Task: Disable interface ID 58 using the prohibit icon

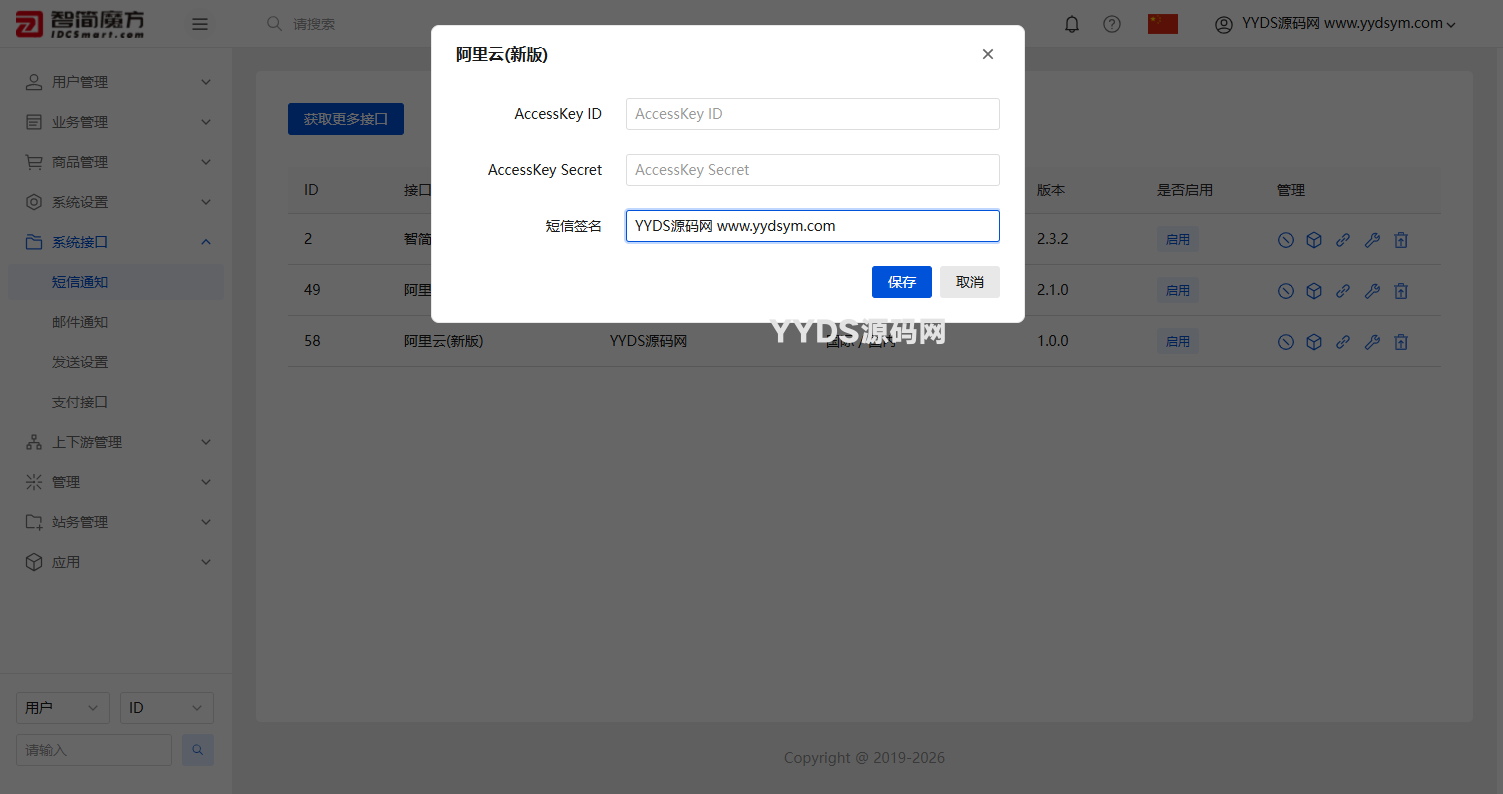Action: [1285, 341]
